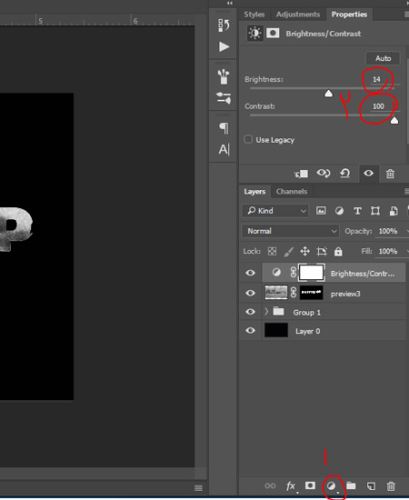Click the Contrast value field
The width and height of the screenshot is (409, 500).
tap(378, 106)
